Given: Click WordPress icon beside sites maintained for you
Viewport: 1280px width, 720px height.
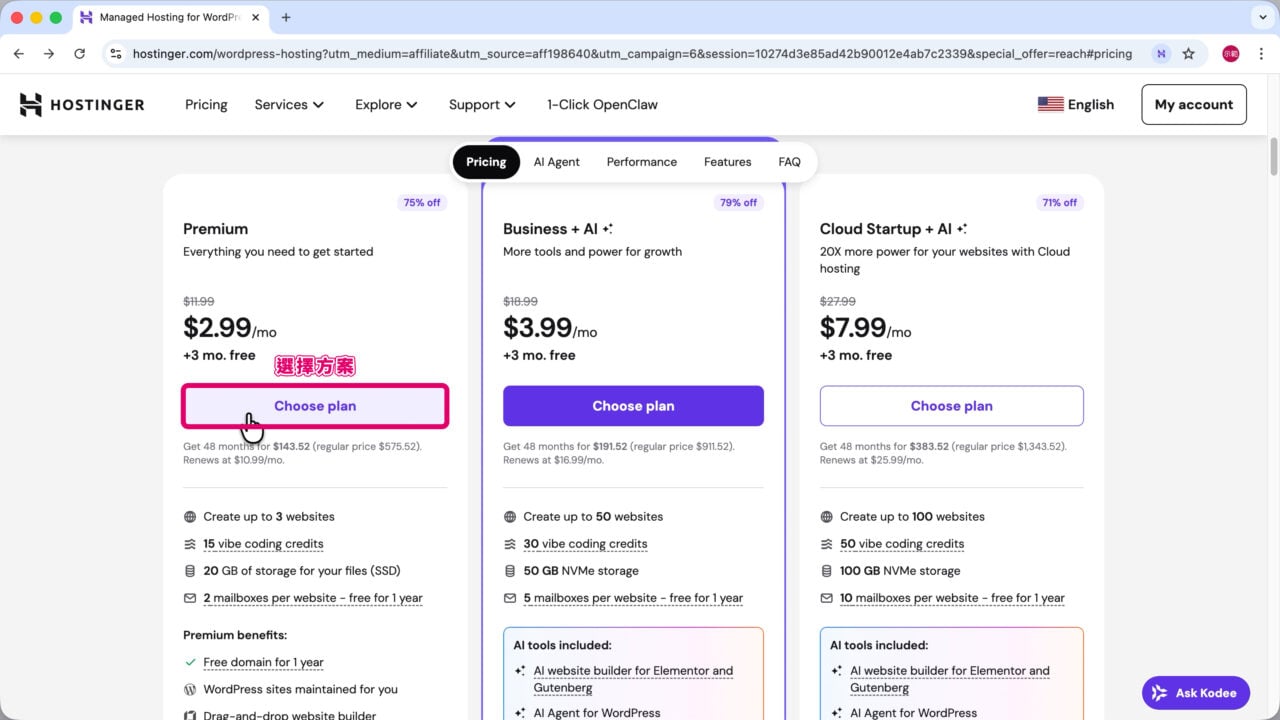Looking at the screenshot, I should (190, 689).
